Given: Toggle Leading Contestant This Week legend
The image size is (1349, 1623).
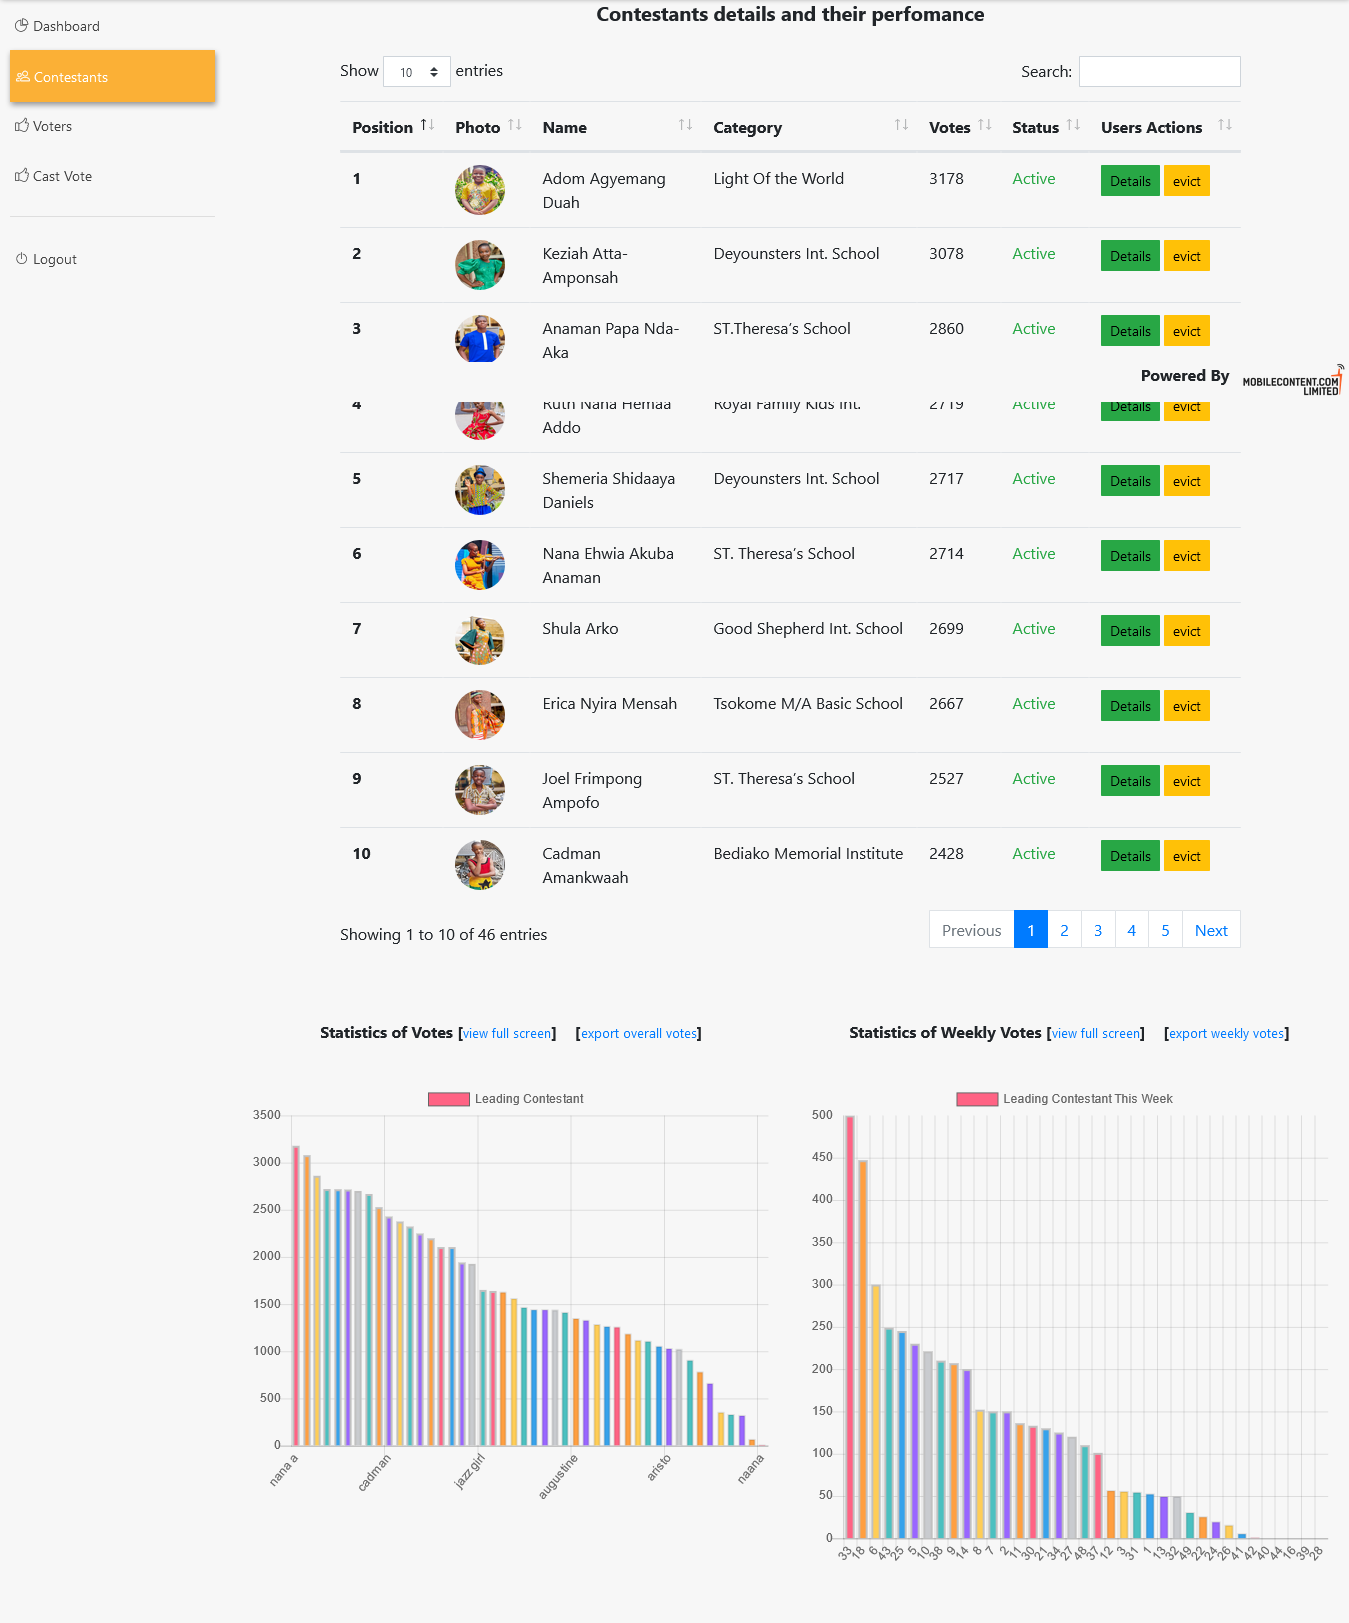Looking at the screenshot, I should pyautogui.click(x=977, y=1099).
